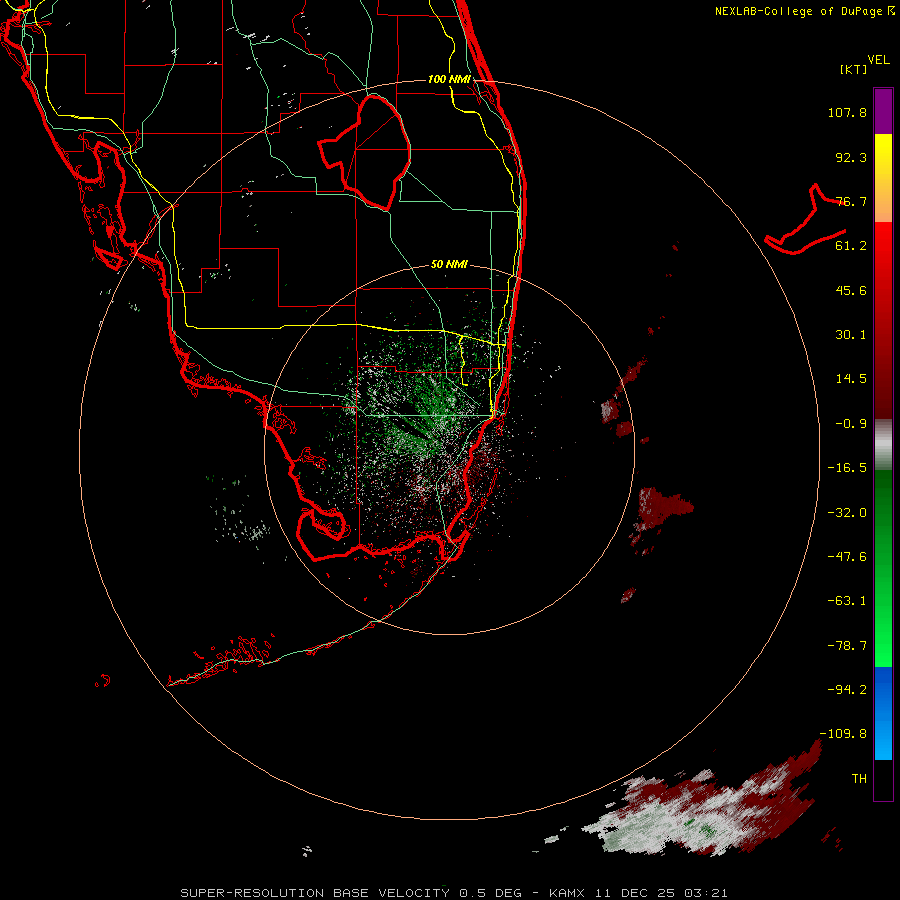Click the -109.8 legend value
The image size is (900, 900).
843,734
